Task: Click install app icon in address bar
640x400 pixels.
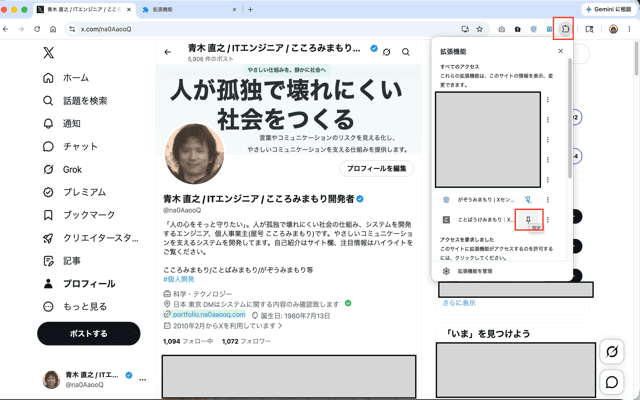Action: tap(465, 29)
